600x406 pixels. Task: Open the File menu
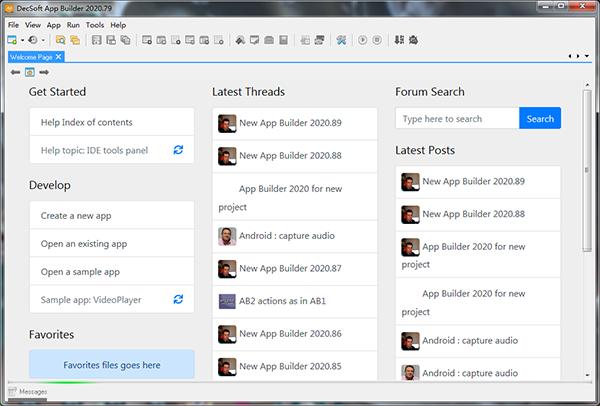coord(13,25)
